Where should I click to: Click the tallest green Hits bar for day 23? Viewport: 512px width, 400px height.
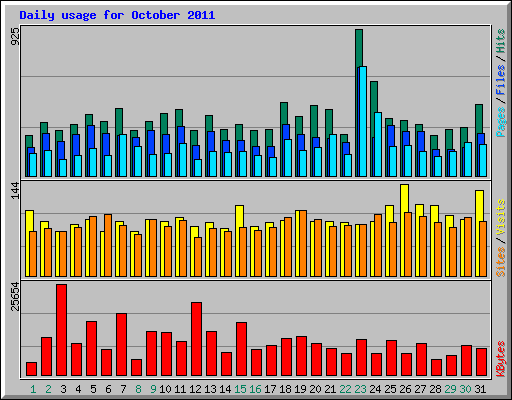(x=359, y=48)
